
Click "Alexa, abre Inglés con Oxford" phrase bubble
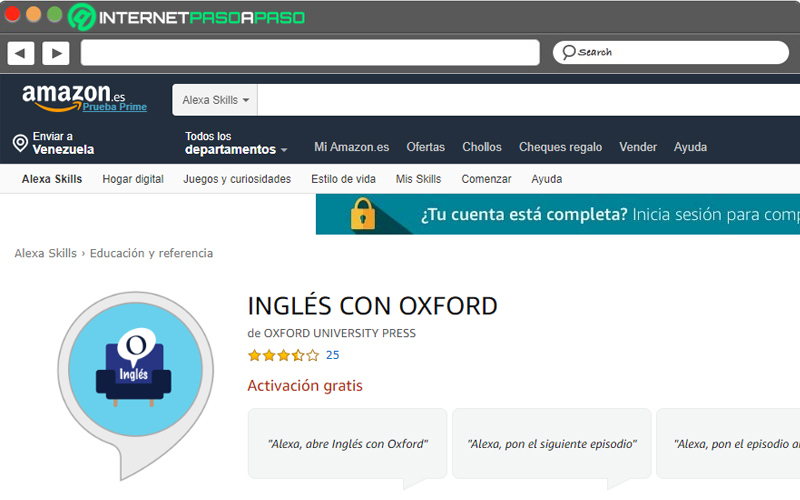(x=348, y=443)
